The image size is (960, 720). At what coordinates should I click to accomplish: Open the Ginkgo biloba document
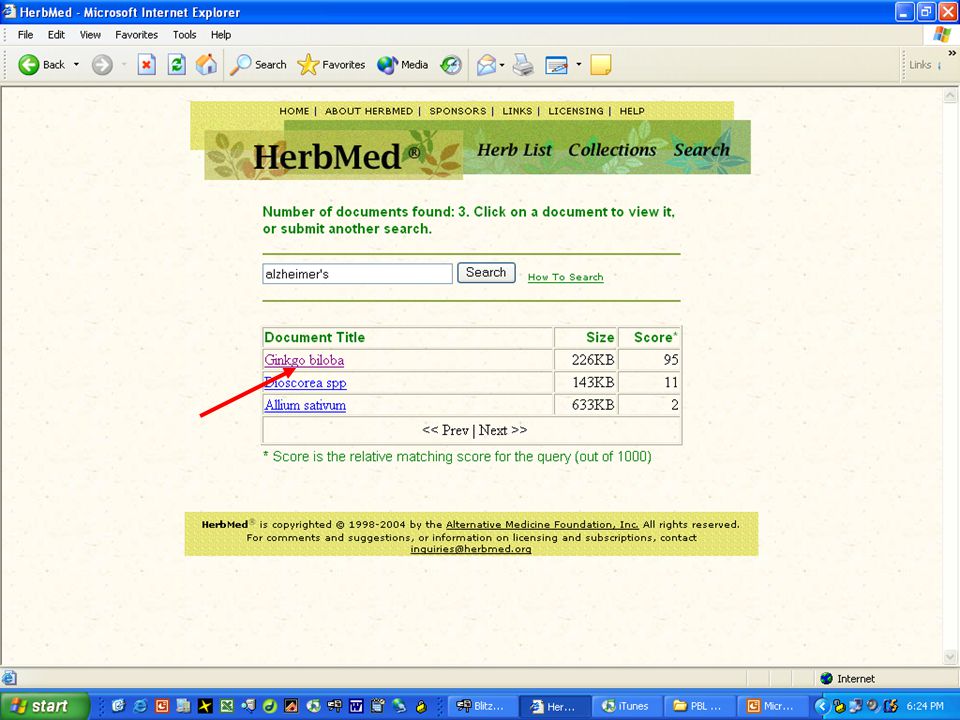pos(304,360)
